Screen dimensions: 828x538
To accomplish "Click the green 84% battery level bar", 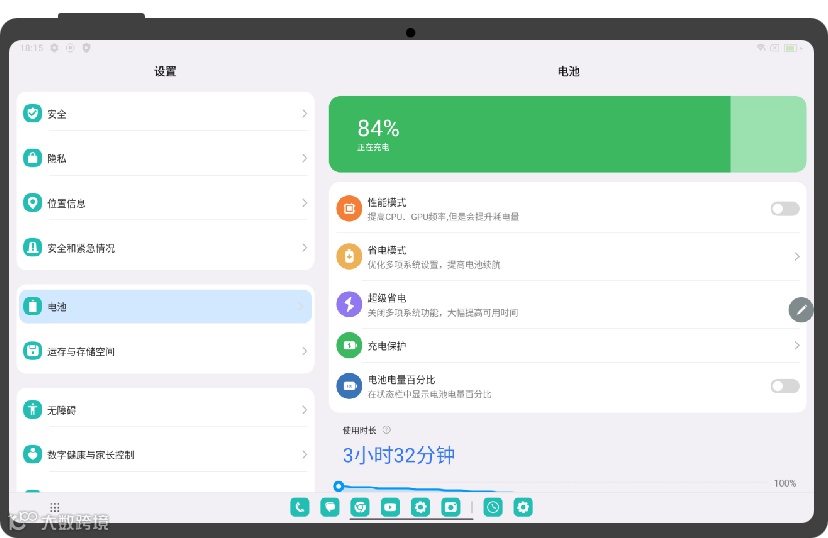I will (567, 134).
